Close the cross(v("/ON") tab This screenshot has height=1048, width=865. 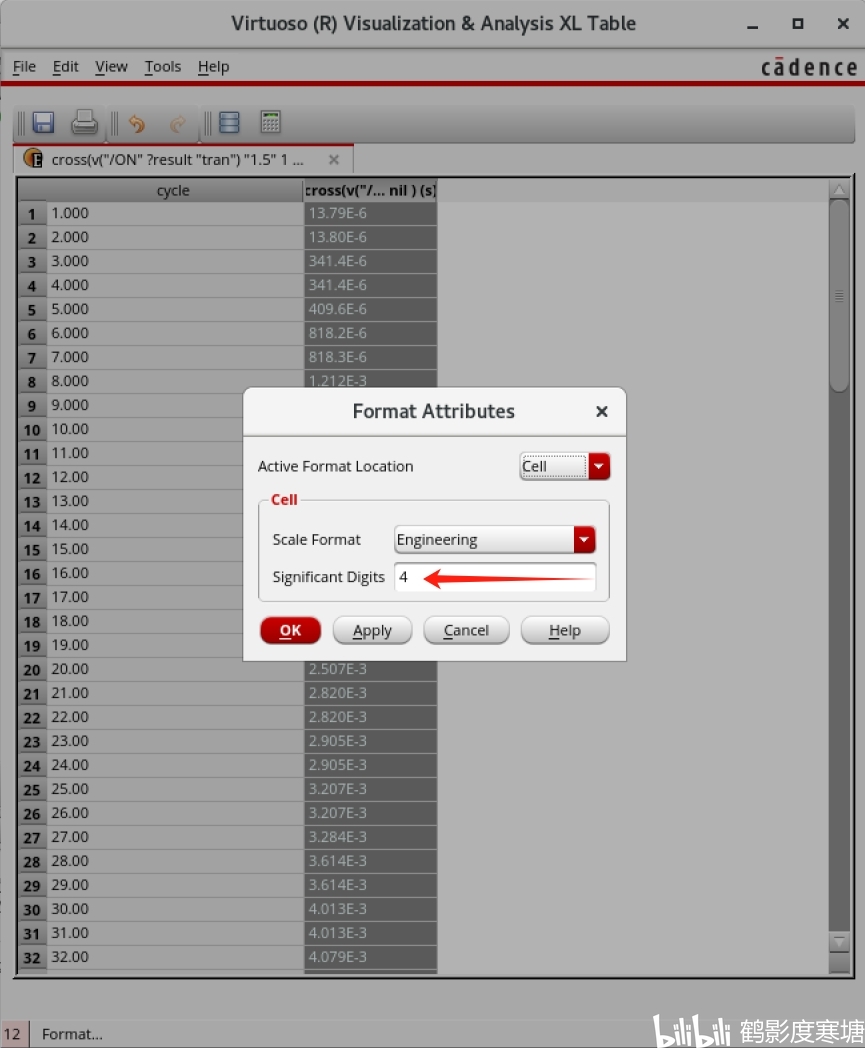pos(334,160)
